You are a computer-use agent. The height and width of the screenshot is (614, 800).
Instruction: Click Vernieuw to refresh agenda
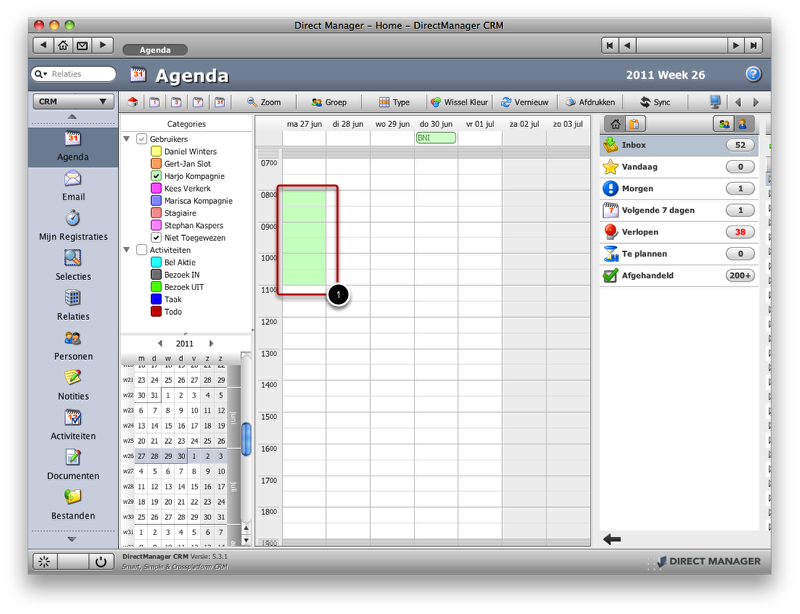coord(524,102)
